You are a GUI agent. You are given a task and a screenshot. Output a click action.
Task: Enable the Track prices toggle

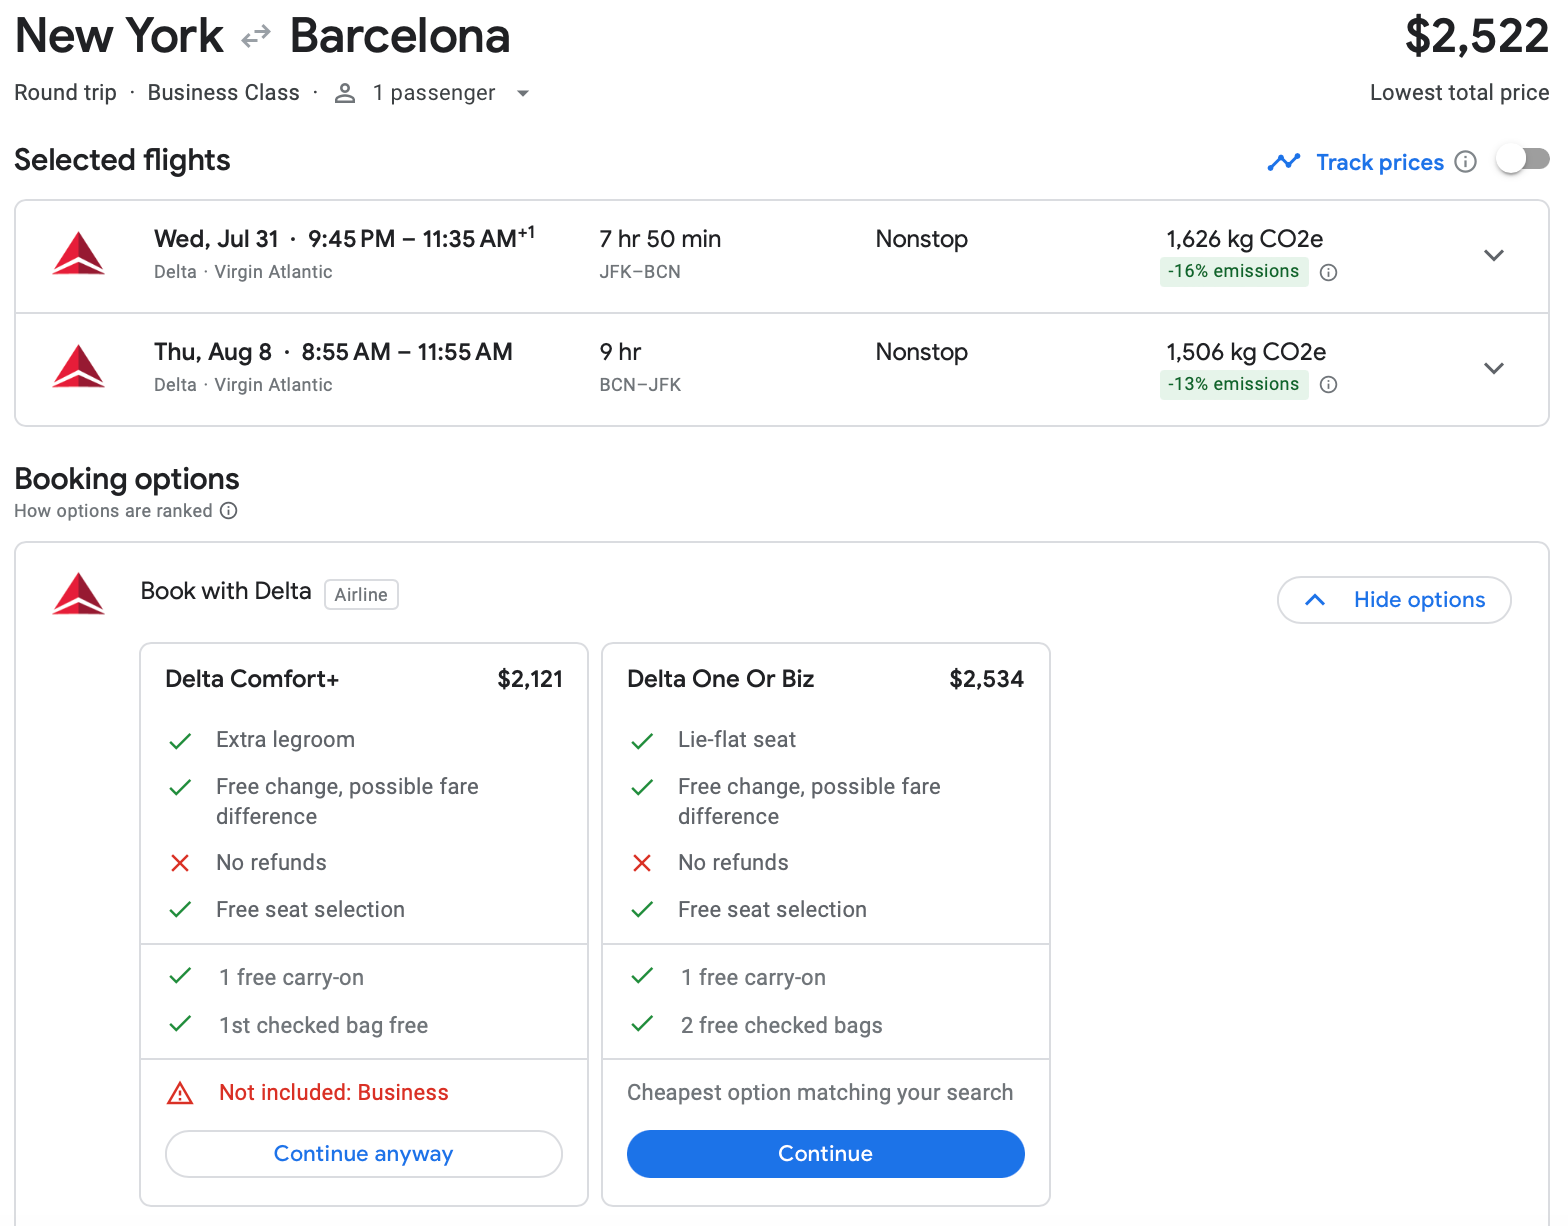click(1522, 159)
